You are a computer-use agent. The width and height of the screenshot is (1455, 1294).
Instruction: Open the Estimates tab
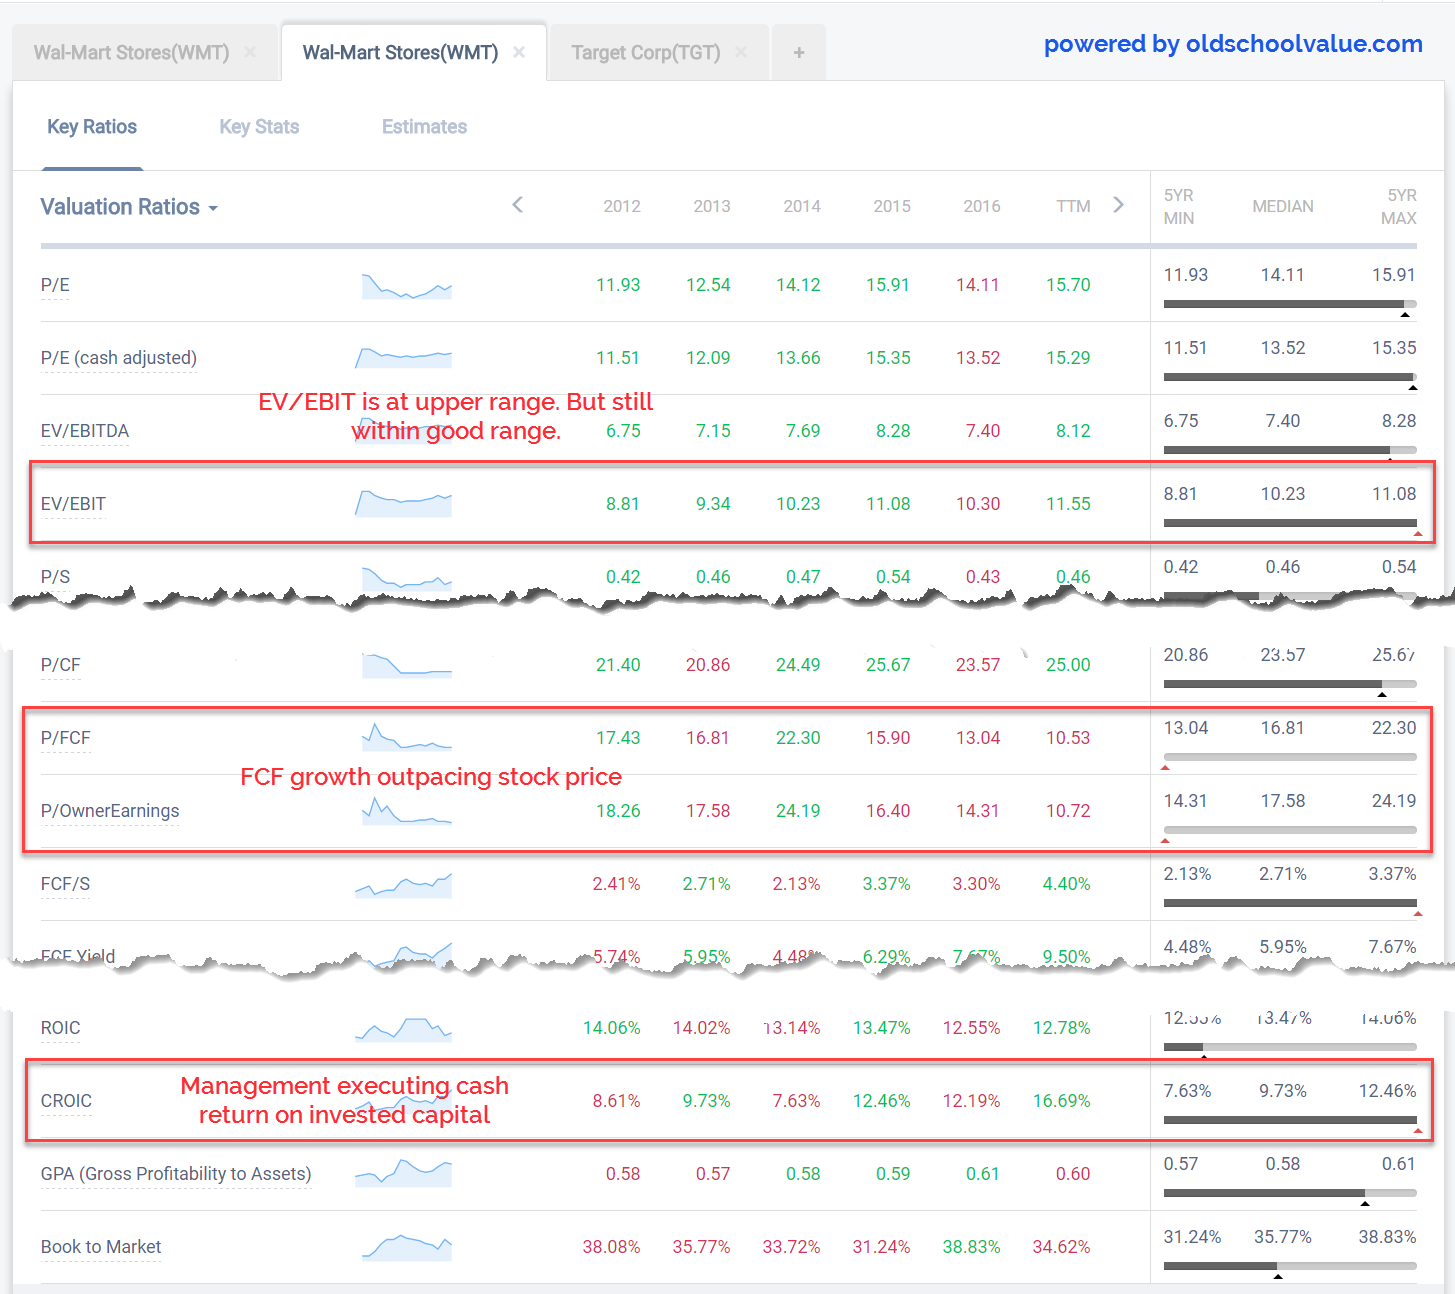click(x=424, y=127)
